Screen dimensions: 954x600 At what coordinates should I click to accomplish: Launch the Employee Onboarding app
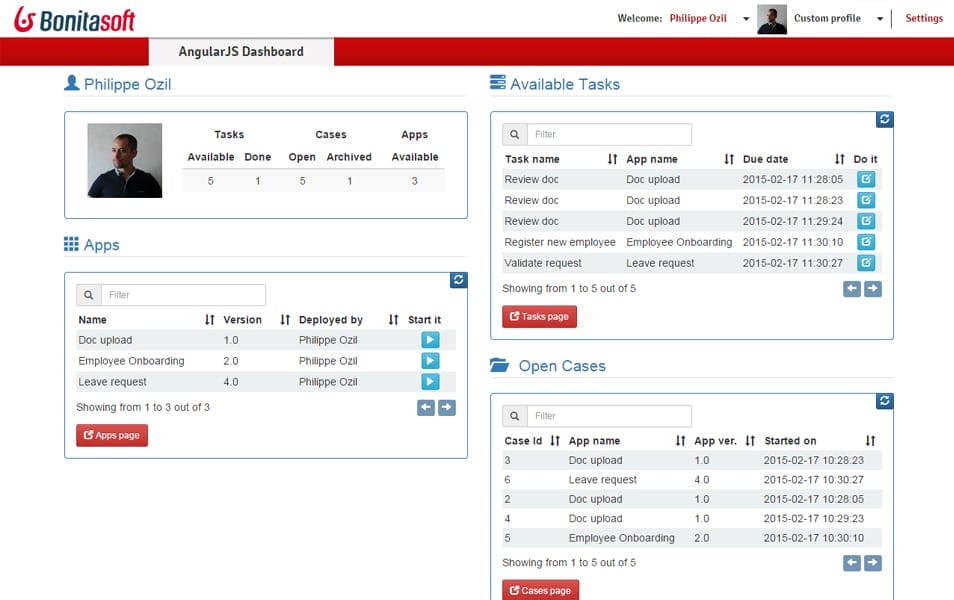pos(429,361)
